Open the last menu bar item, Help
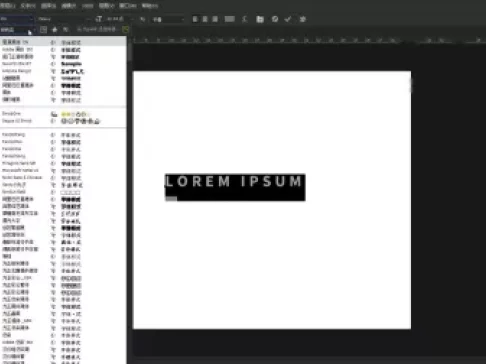486x364 pixels. pos(150,6)
